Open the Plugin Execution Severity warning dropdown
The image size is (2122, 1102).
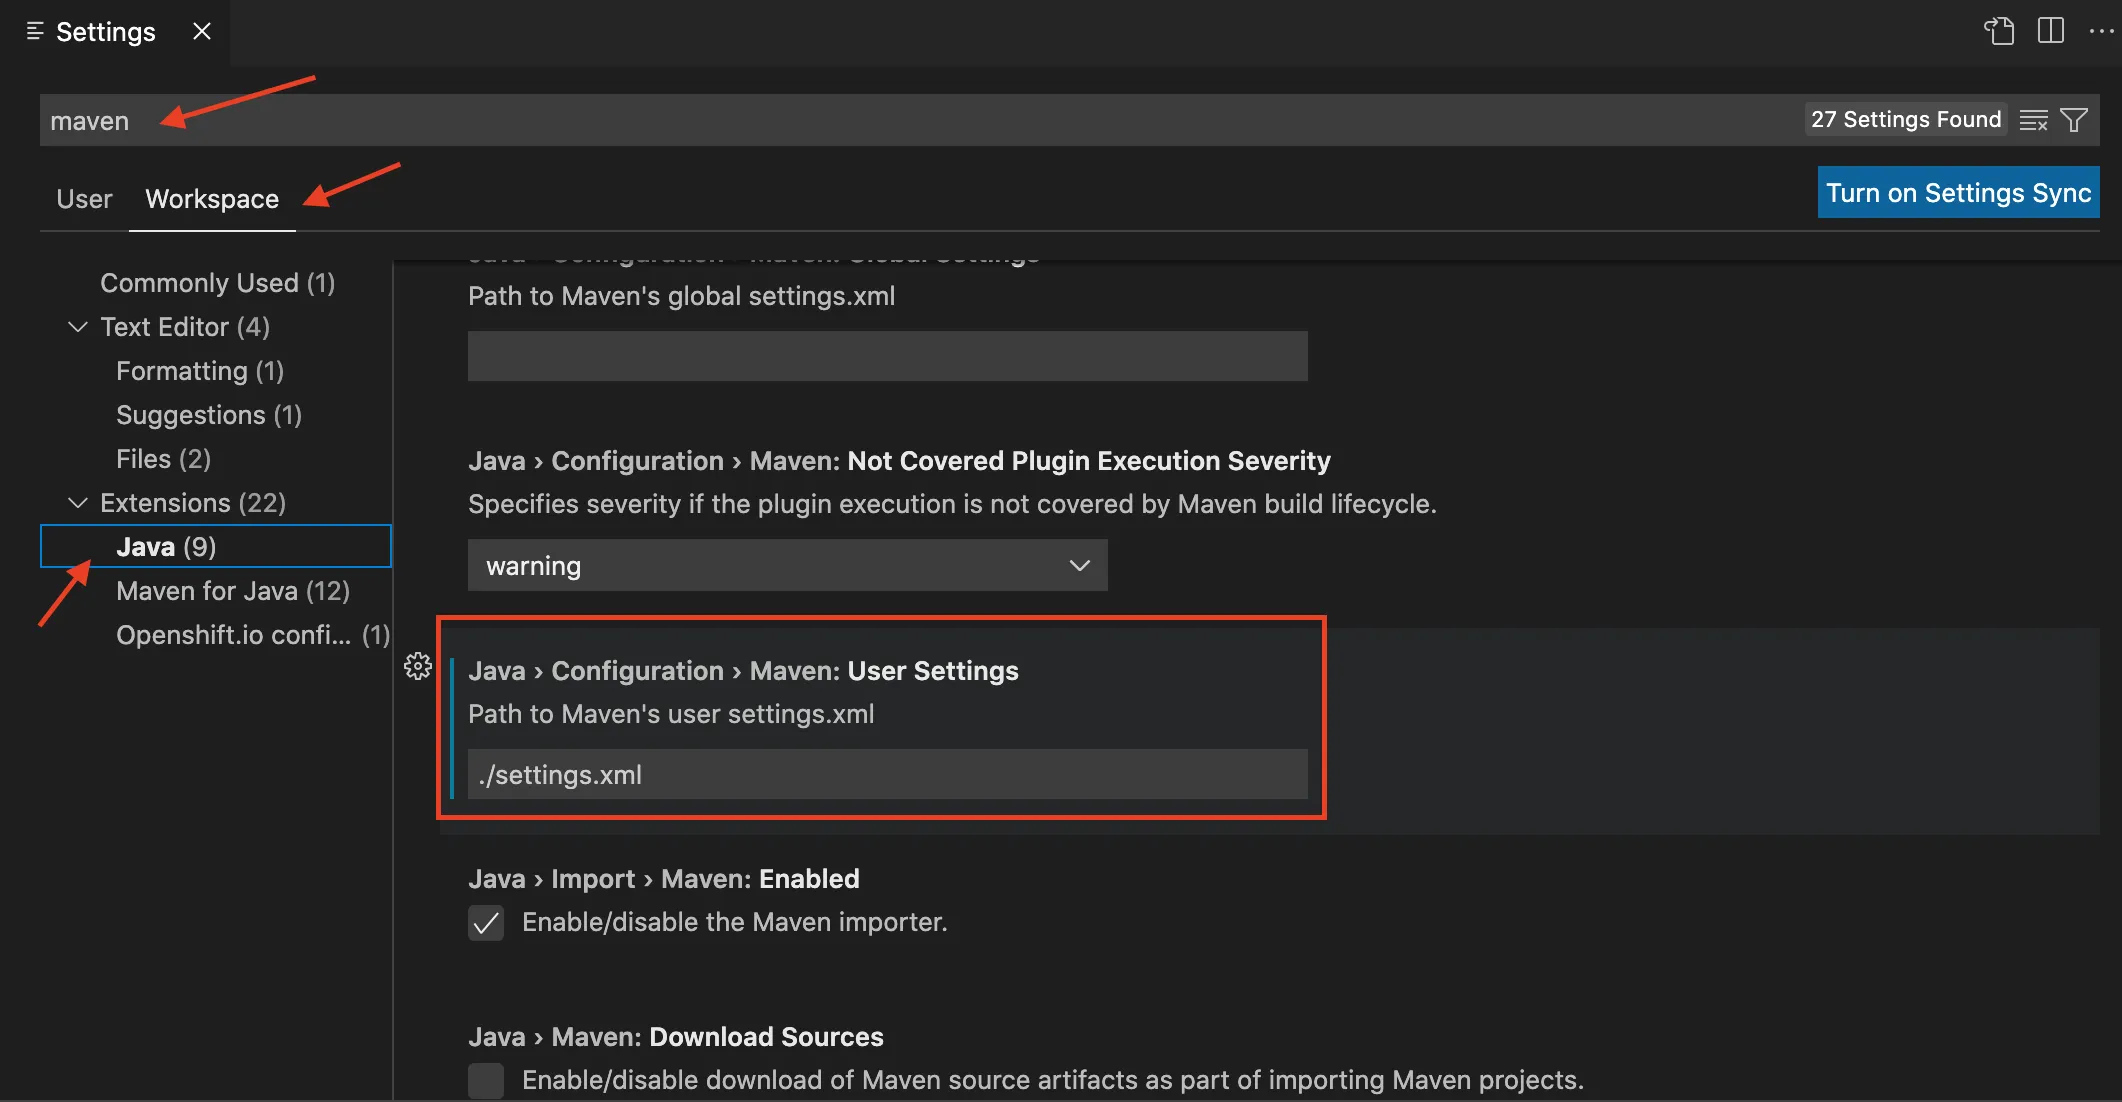pyautogui.click(x=787, y=565)
